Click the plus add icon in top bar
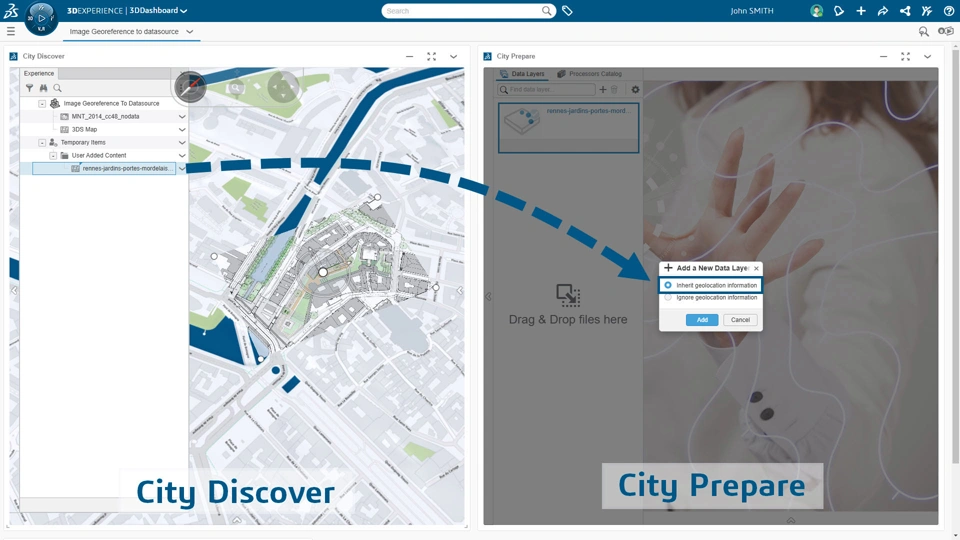960x540 pixels. pyautogui.click(x=861, y=11)
